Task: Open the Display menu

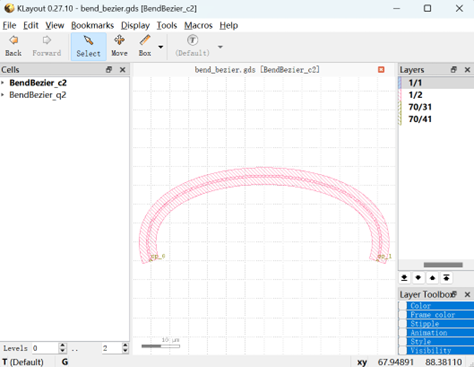Action: (x=135, y=25)
